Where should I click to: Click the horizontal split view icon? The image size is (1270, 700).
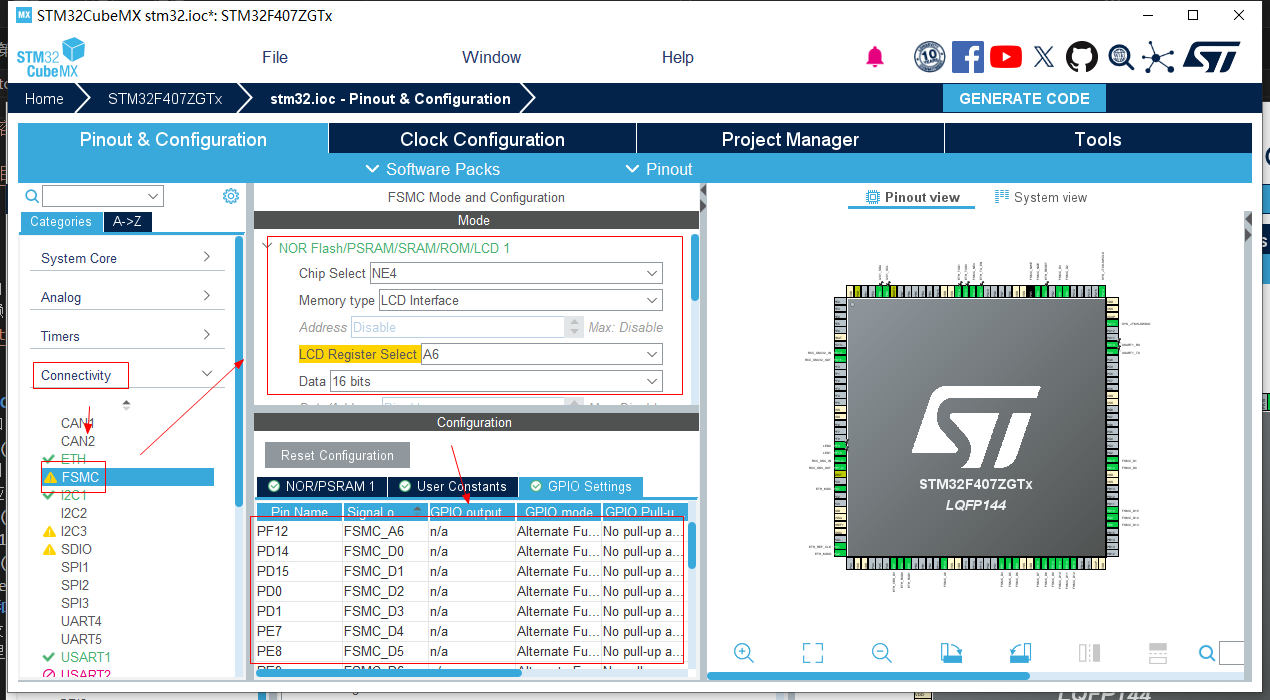coord(1158,653)
